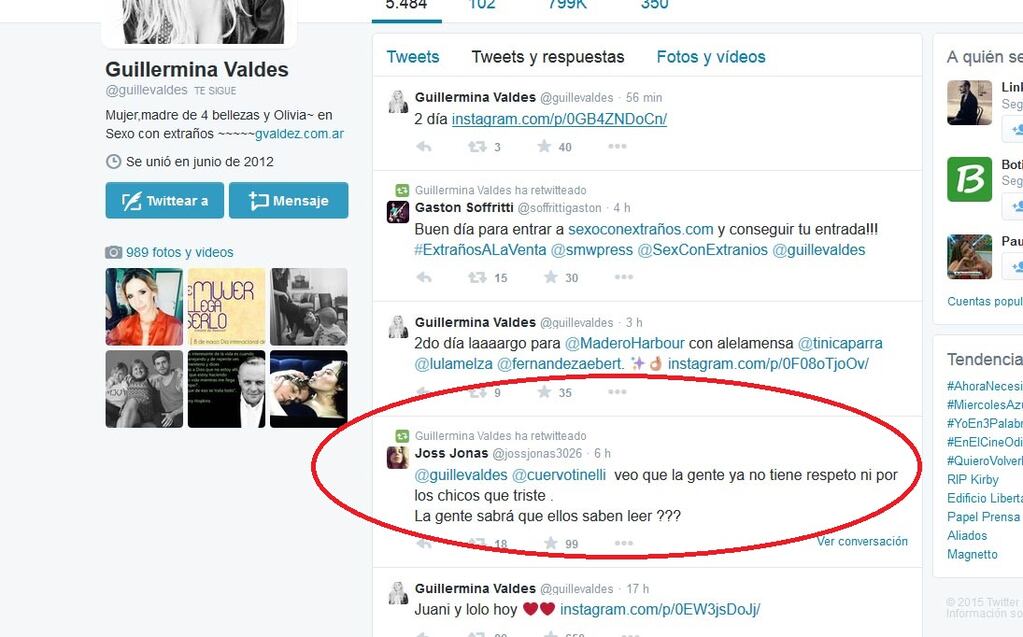Open more options on '2do día laaaargo' tweet

(x=617, y=392)
